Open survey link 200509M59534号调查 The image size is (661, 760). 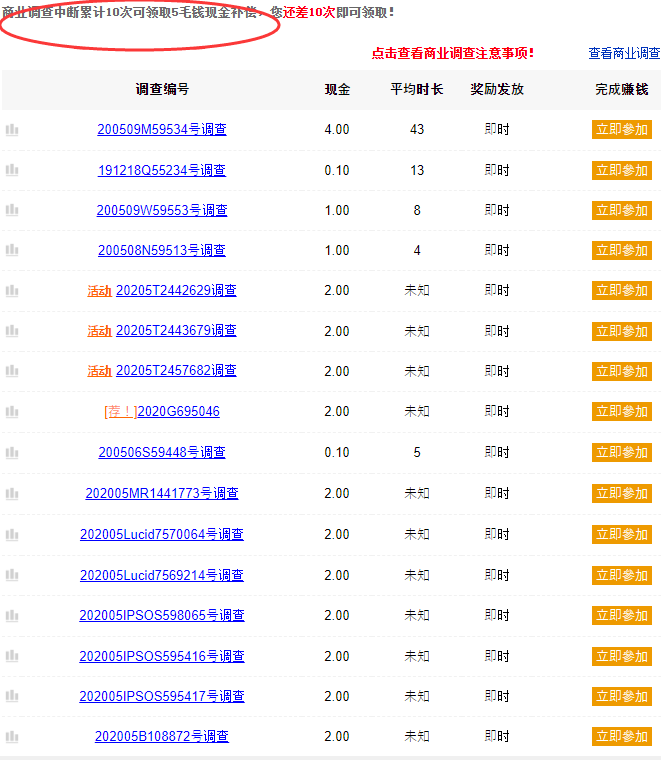click(x=162, y=129)
